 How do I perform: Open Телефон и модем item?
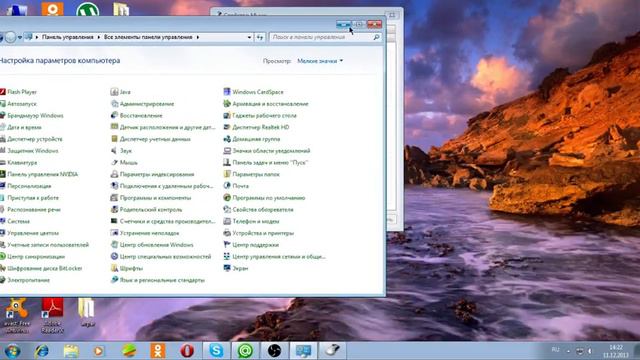[251, 222]
